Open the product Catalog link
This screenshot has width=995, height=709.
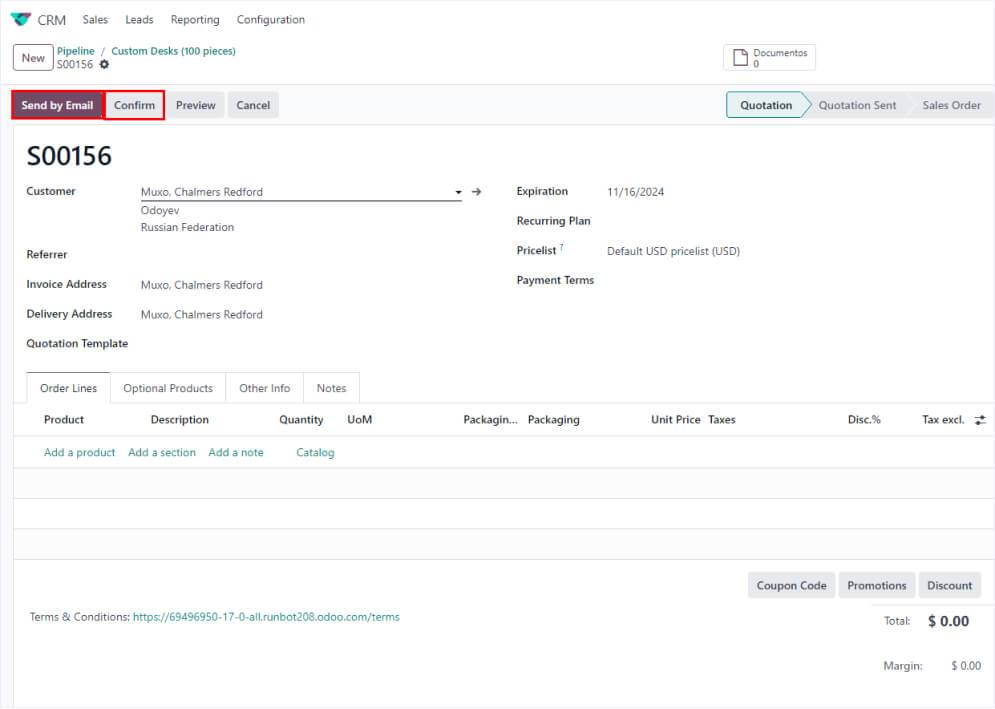click(315, 453)
